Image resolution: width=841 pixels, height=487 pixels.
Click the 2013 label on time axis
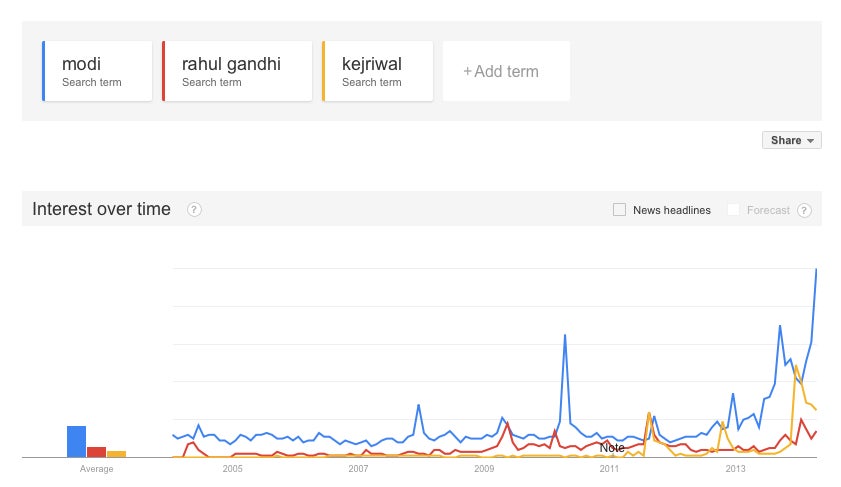(x=735, y=469)
